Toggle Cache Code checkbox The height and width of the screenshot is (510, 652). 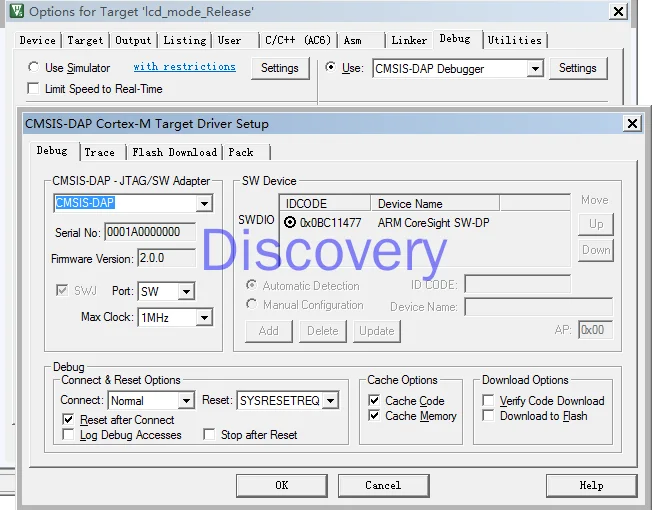374,400
